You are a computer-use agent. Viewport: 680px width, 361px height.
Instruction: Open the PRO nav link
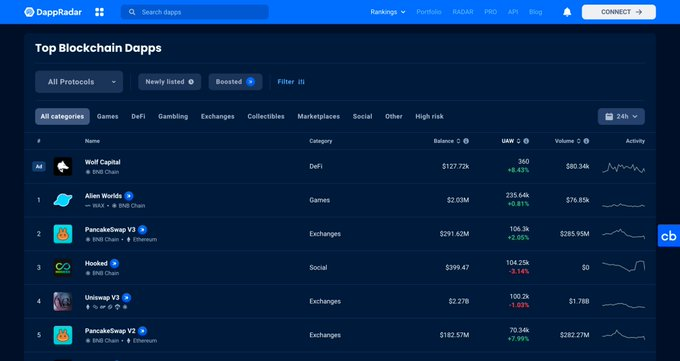tap(490, 12)
